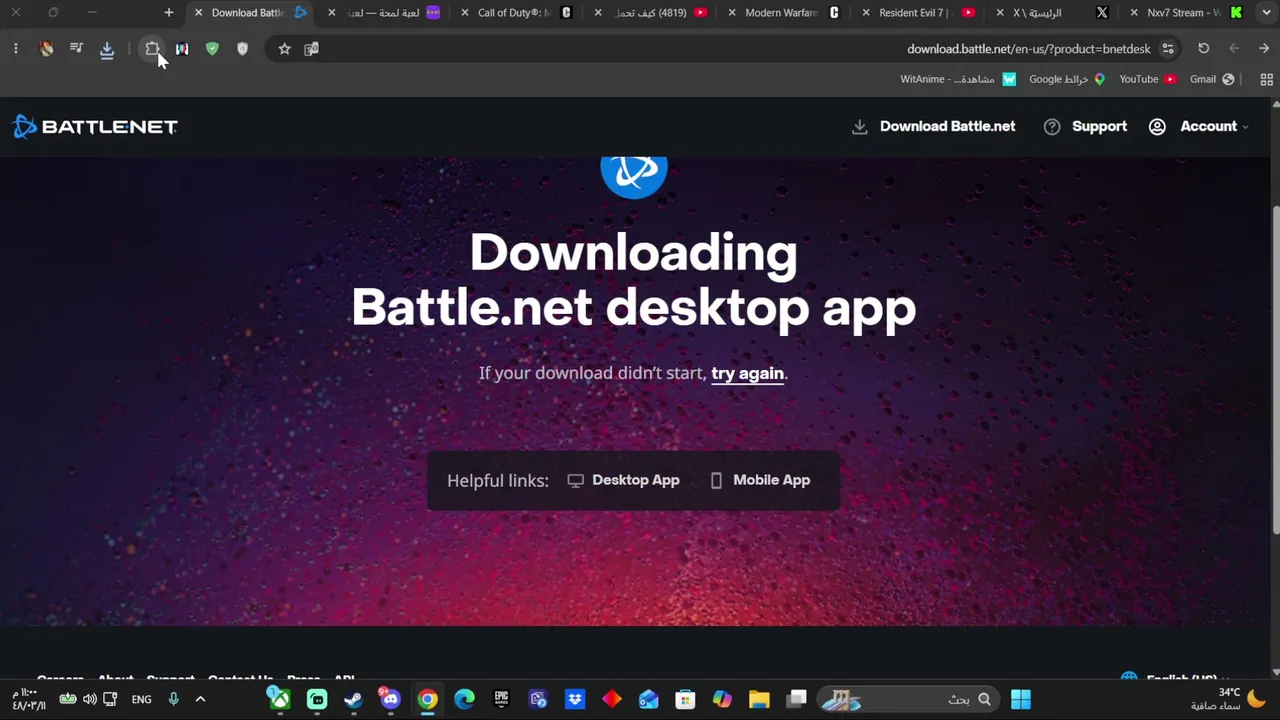
Task: Click the weather widget on taskbar
Action: click(1228, 699)
